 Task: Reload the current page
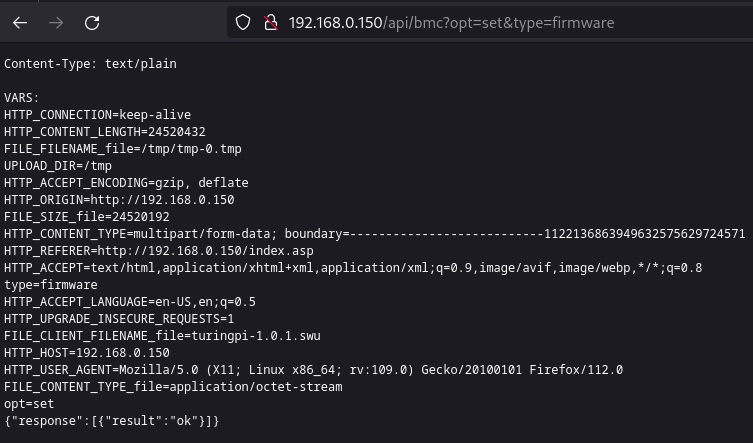coord(92,22)
